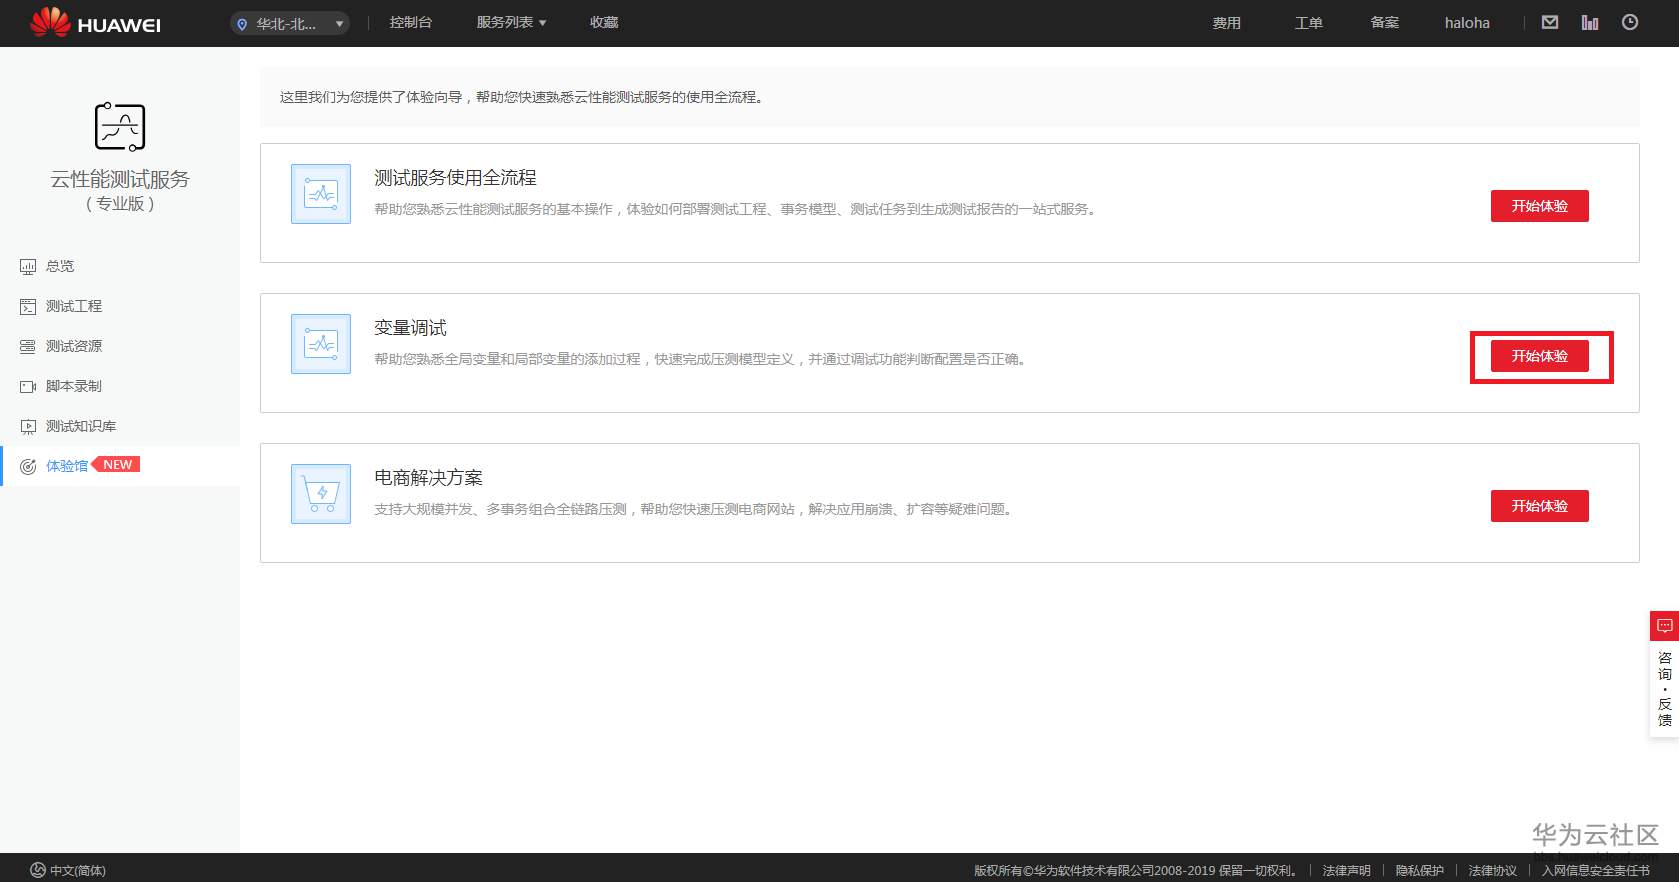Click 开始体验 for 电商解决方案
Screen dimensions: 1679x882
coord(1540,506)
